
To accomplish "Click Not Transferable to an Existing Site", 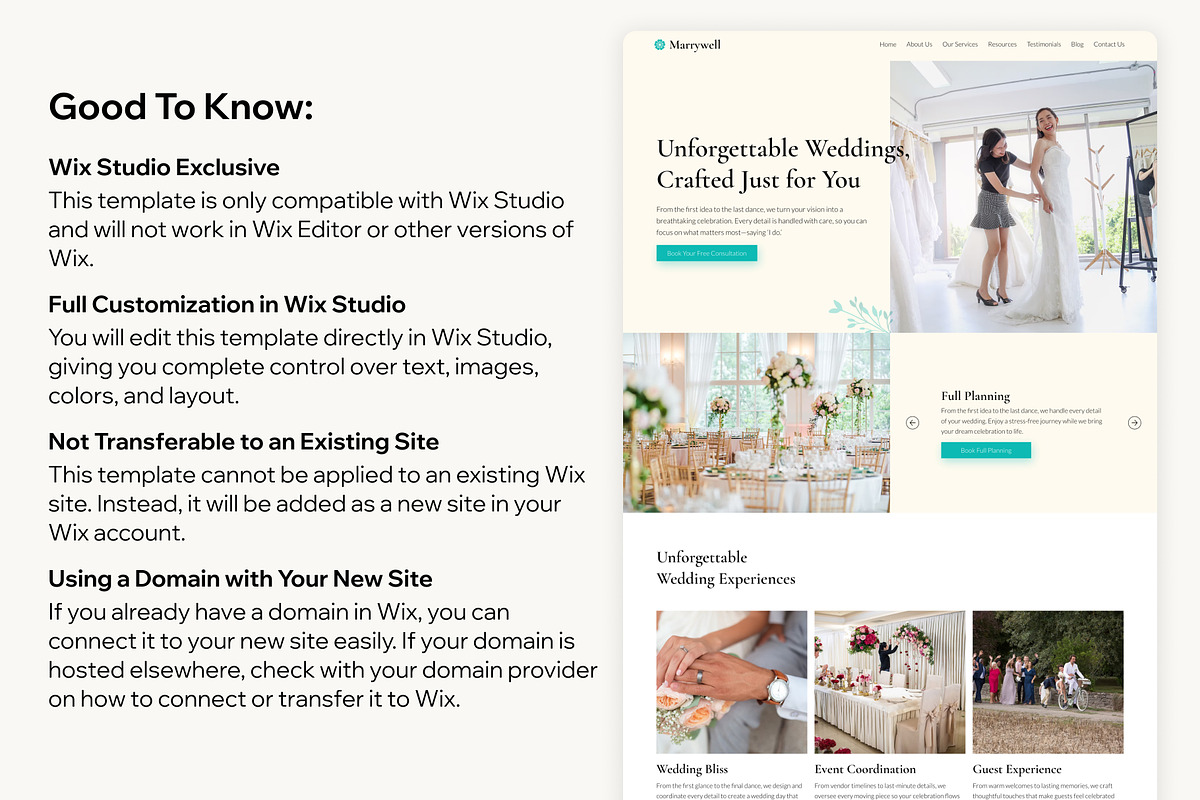I will coord(244,441).
